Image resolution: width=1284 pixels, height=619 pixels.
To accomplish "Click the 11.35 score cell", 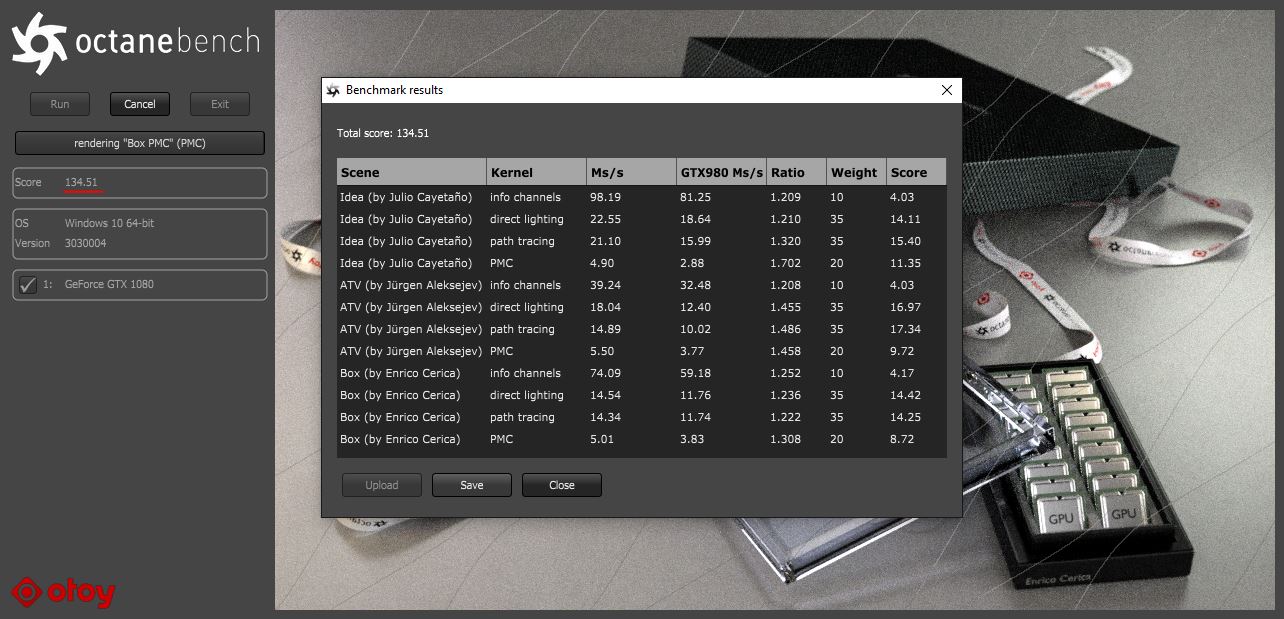I will pyautogui.click(x=905, y=263).
